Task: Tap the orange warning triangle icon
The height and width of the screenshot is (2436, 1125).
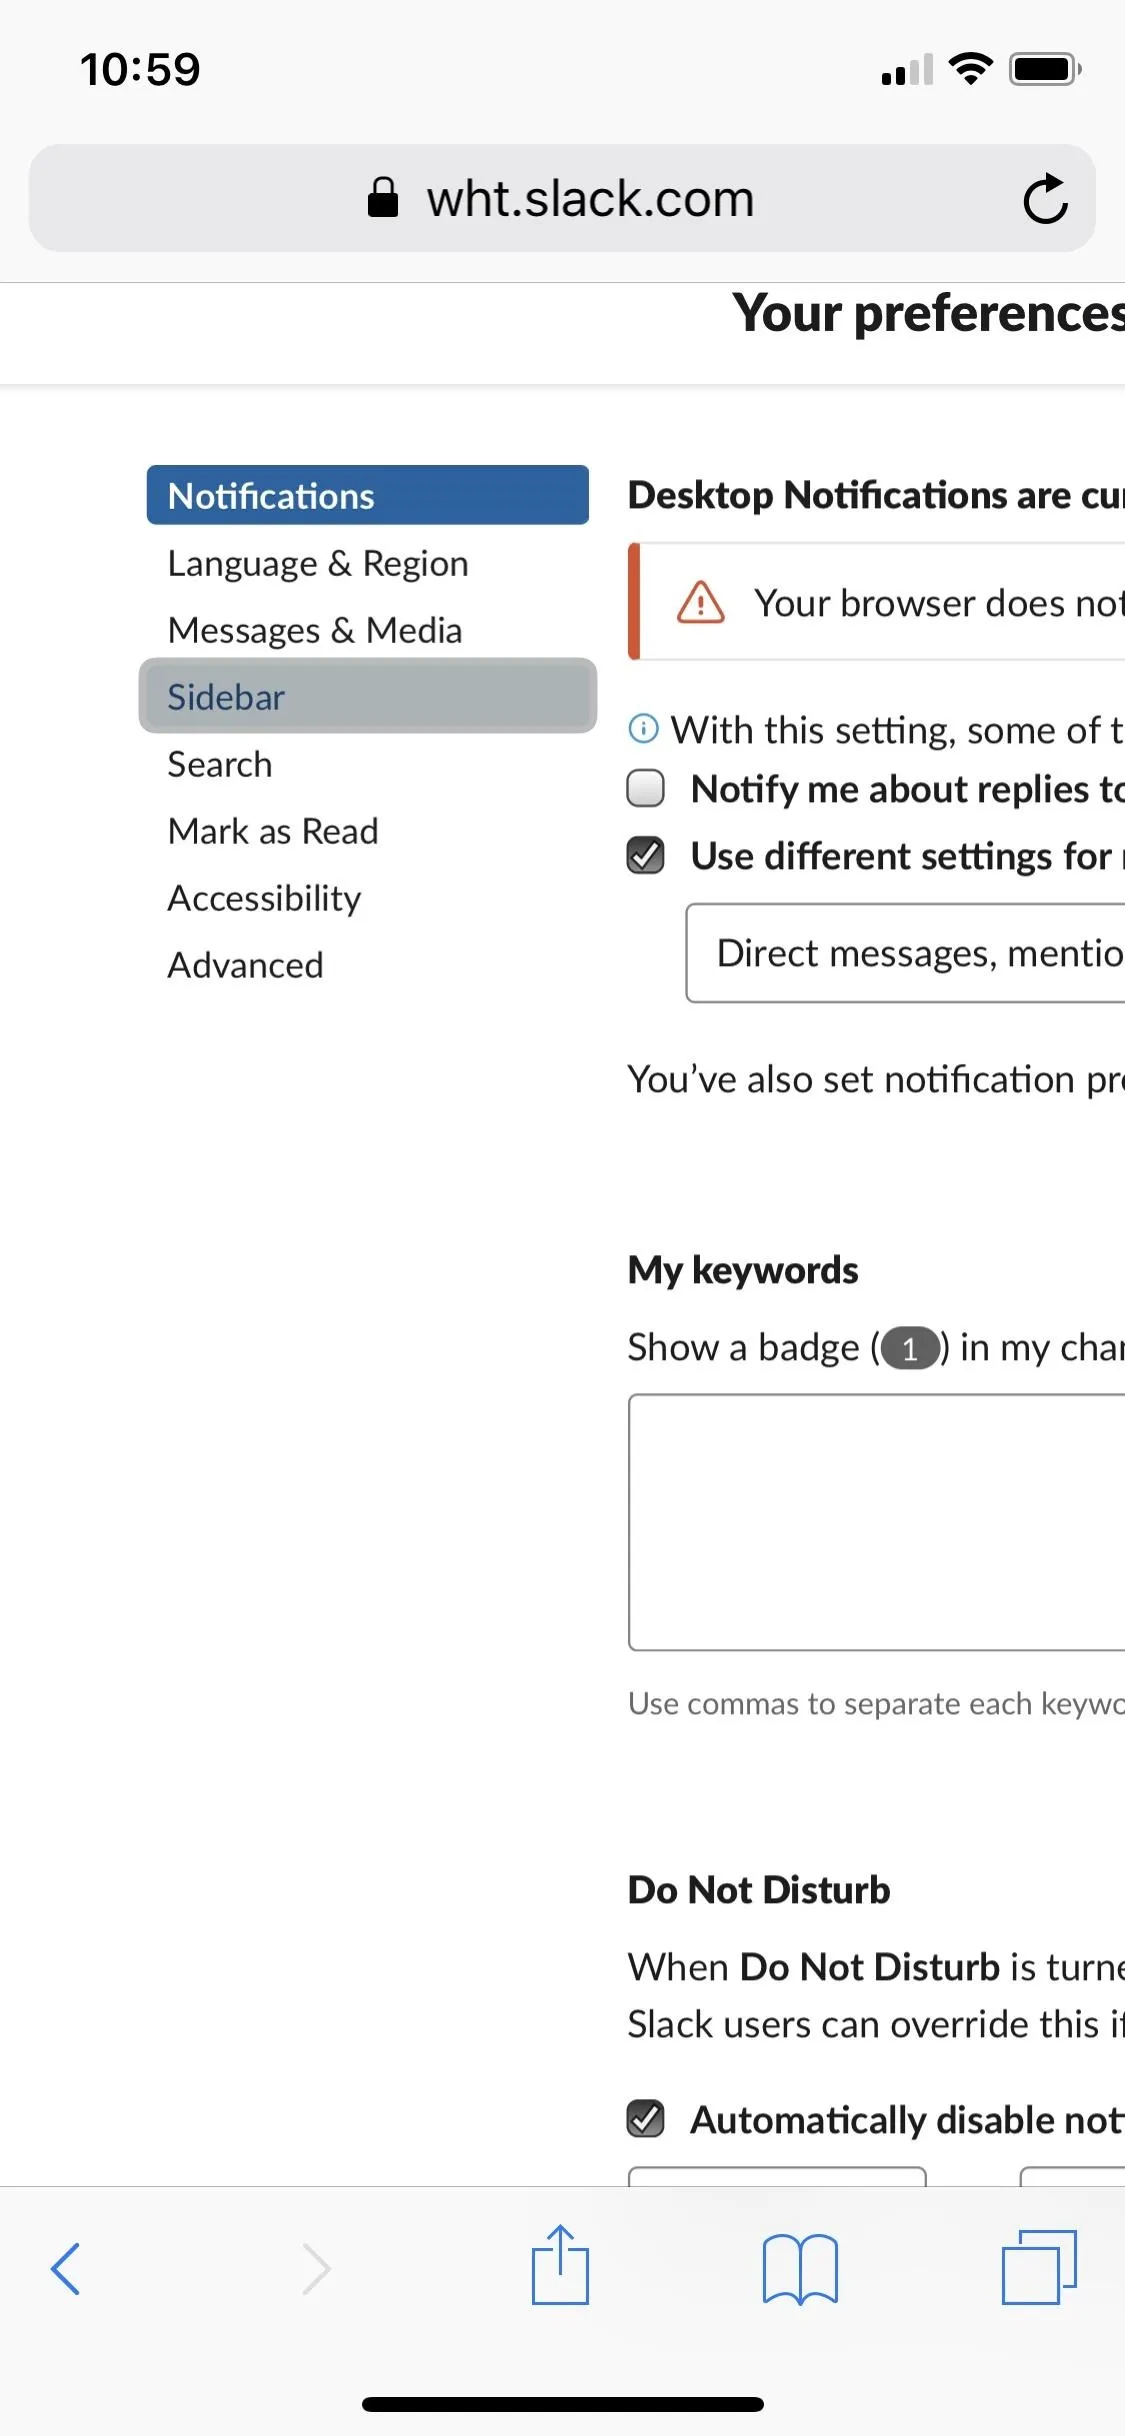Action: (x=700, y=602)
